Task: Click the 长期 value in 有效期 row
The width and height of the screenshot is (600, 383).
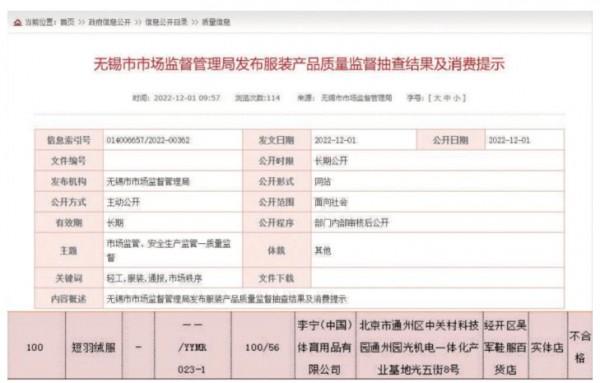Action: click(x=115, y=223)
